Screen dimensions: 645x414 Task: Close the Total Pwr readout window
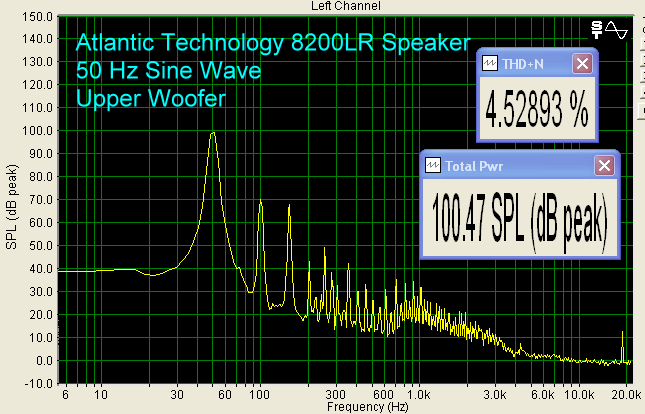(x=605, y=164)
